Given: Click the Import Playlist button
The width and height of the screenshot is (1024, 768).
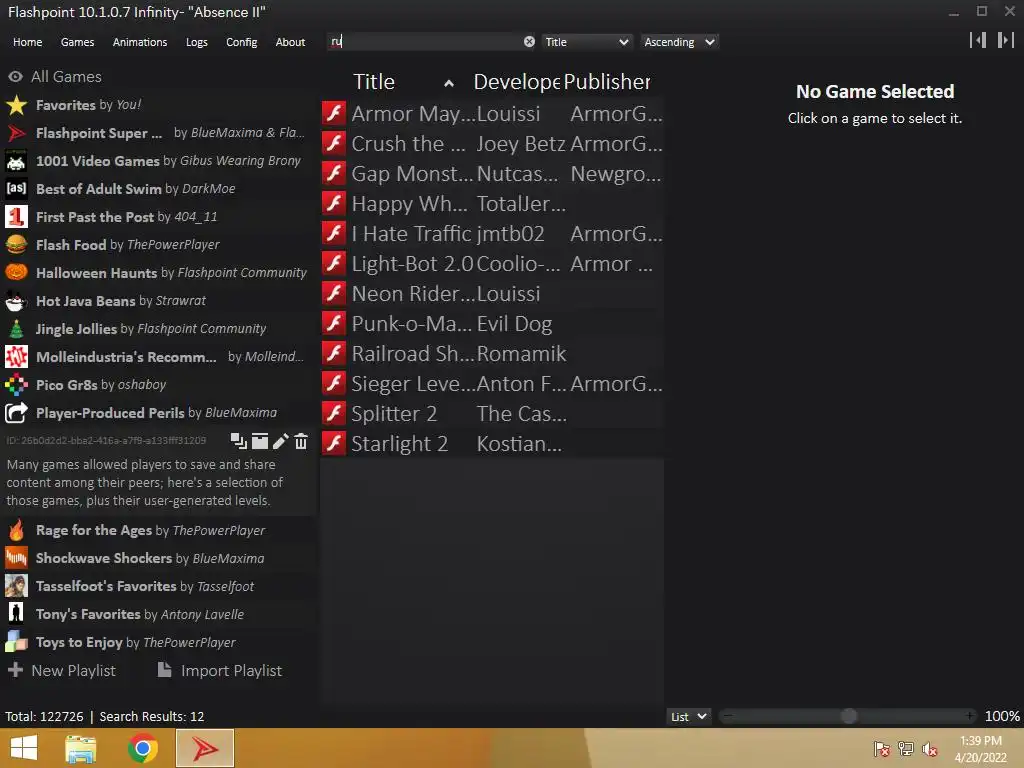Looking at the screenshot, I should [x=220, y=671].
